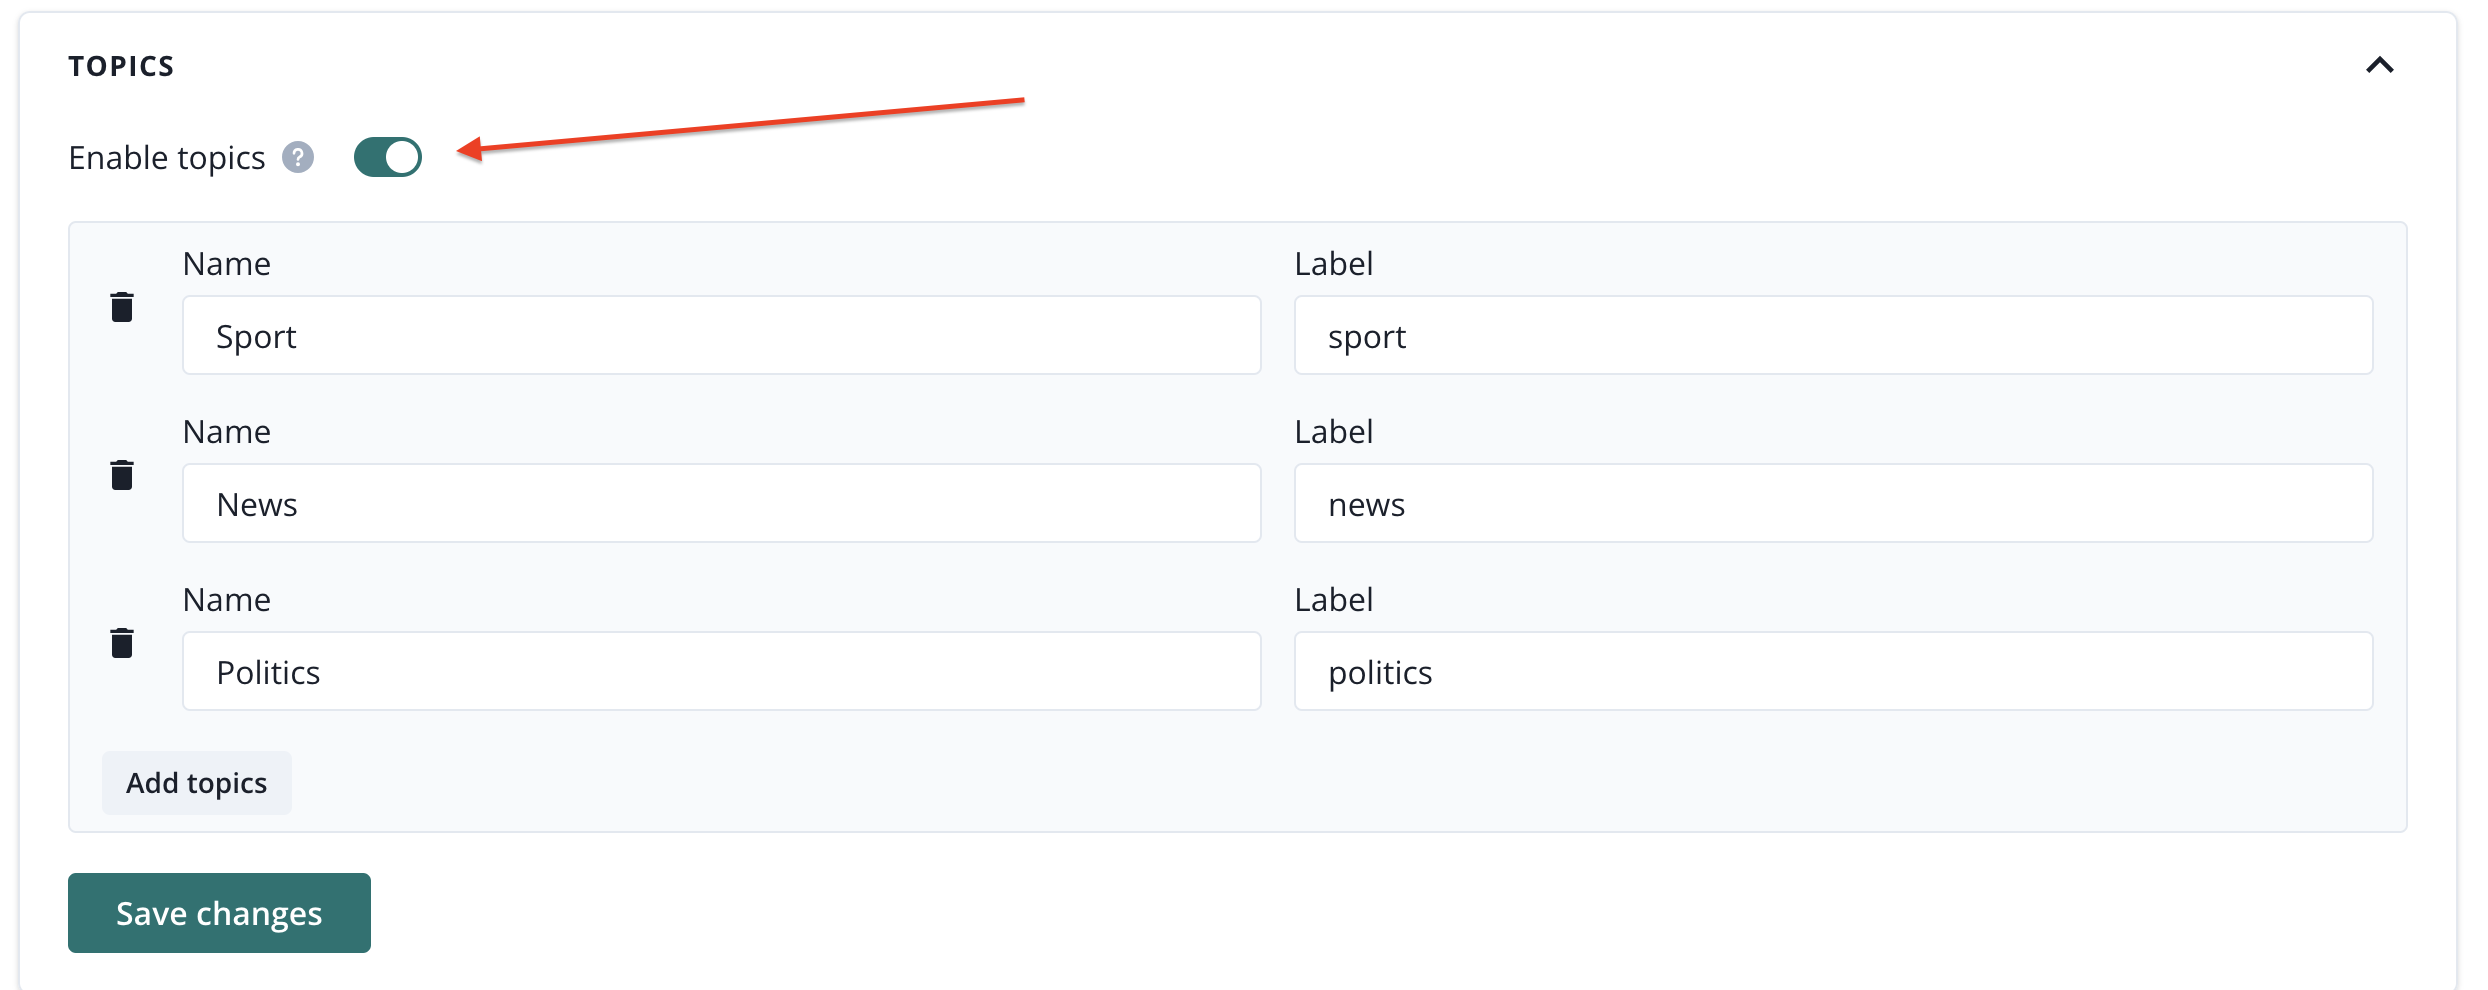The width and height of the screenshot is (2488, 990).
Task: Click into the lowercase news label field
Action: [1832, 504]
